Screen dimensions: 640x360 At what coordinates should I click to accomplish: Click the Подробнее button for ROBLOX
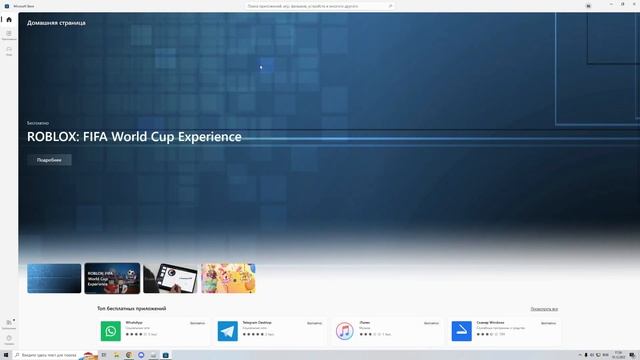[49, 160]
